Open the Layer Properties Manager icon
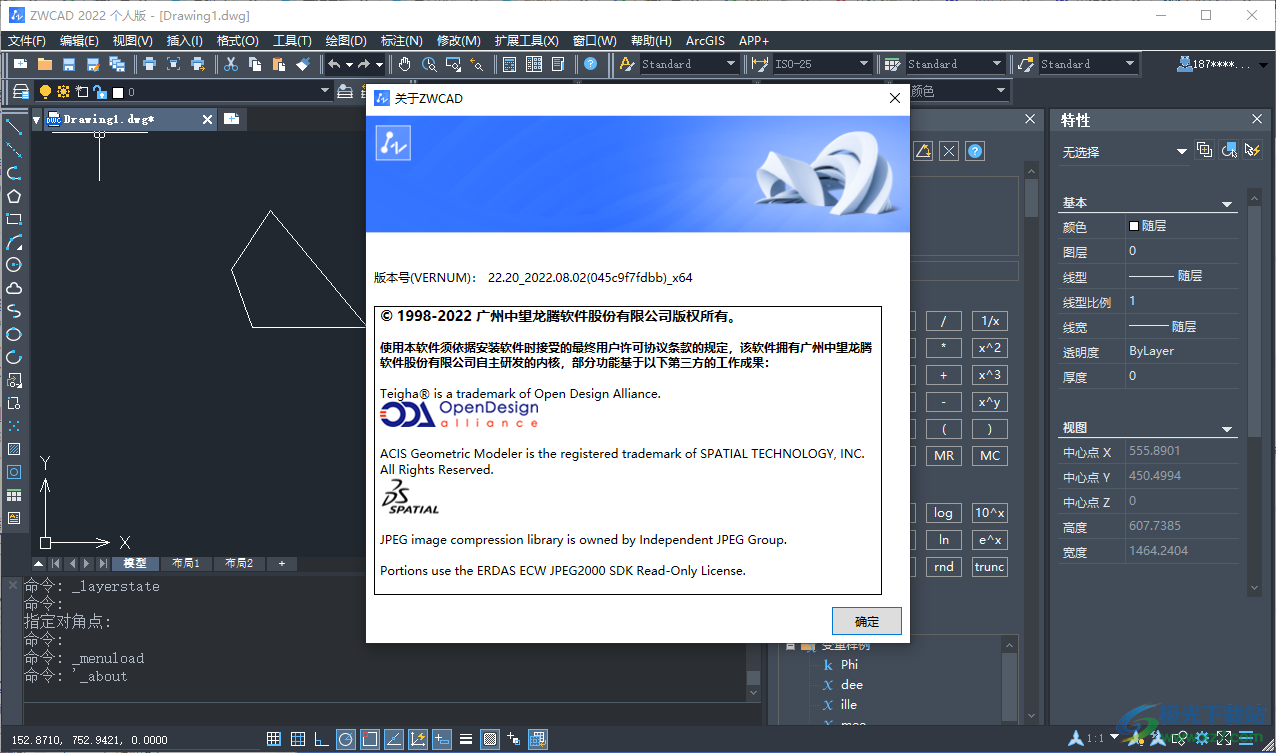 (x=20, y=91)
